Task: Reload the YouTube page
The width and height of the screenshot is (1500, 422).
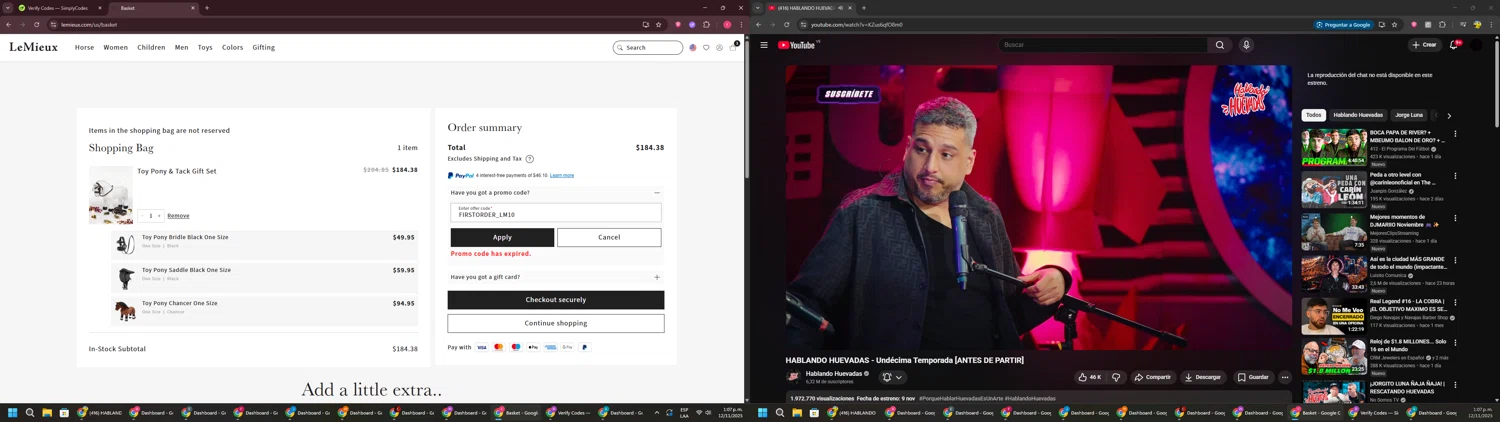Action: 786,24
